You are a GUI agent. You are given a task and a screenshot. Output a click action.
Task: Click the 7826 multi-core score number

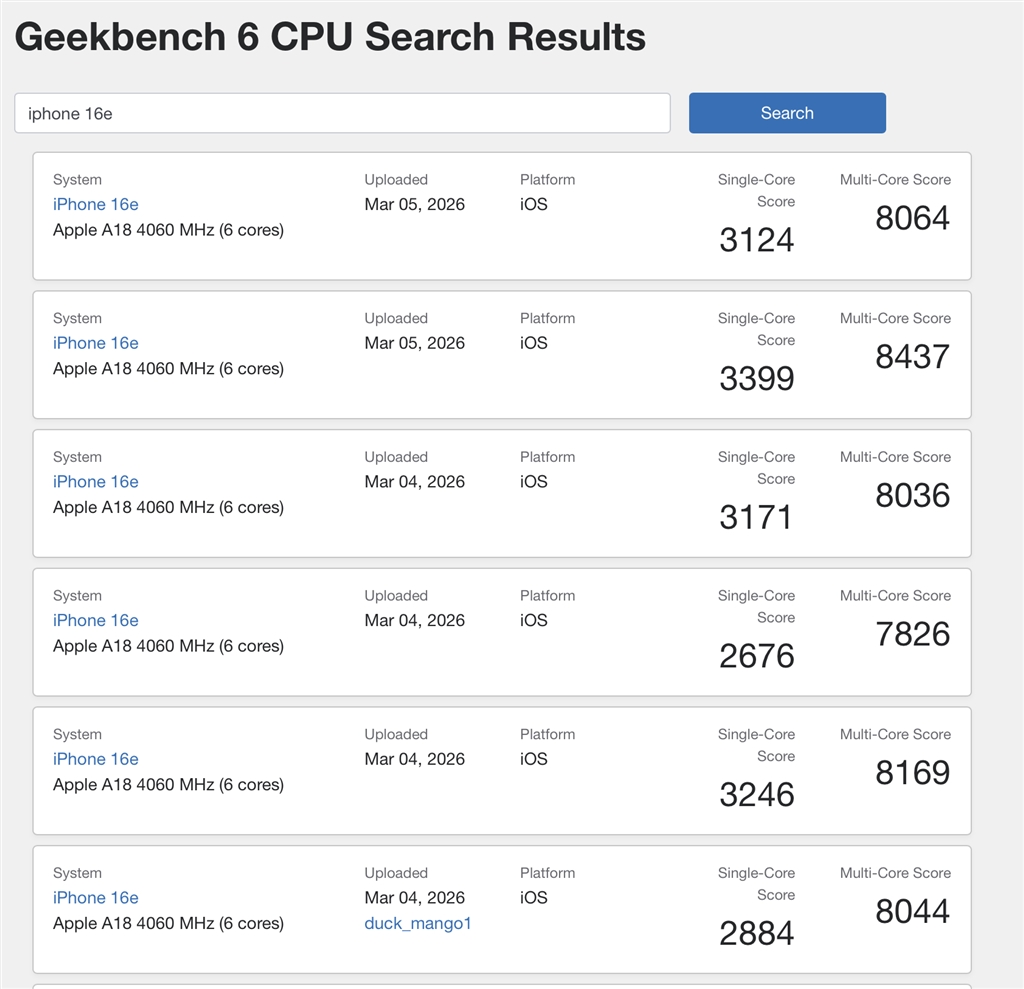[x=912, y=634]
